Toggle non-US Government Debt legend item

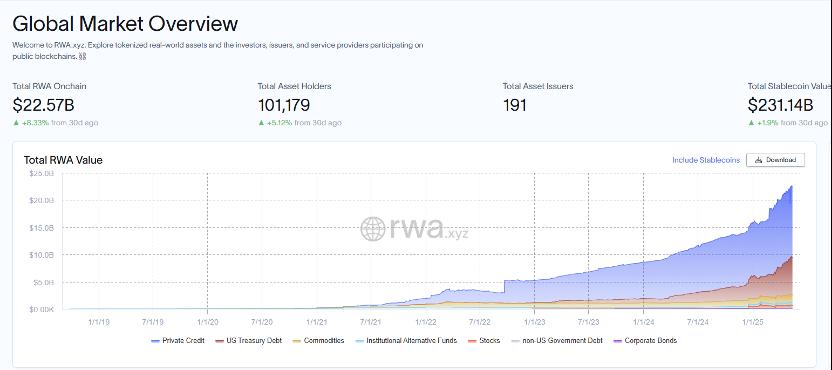pyautogui.click(x=556, y=340)
